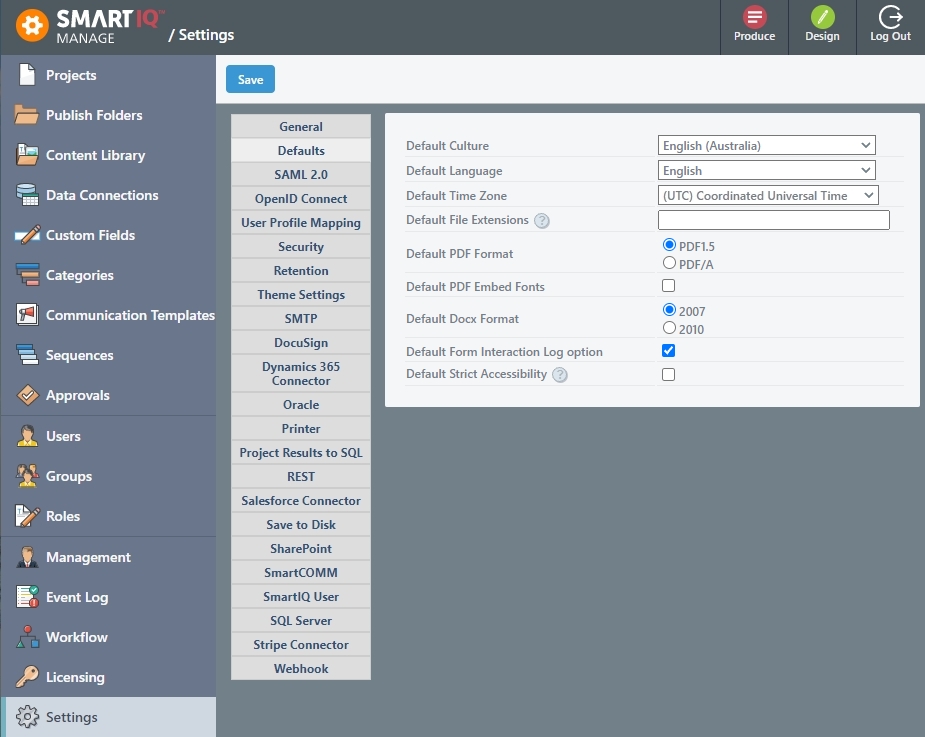
Task: Open Roles icon in sidebar
Action: coord(27,516)
